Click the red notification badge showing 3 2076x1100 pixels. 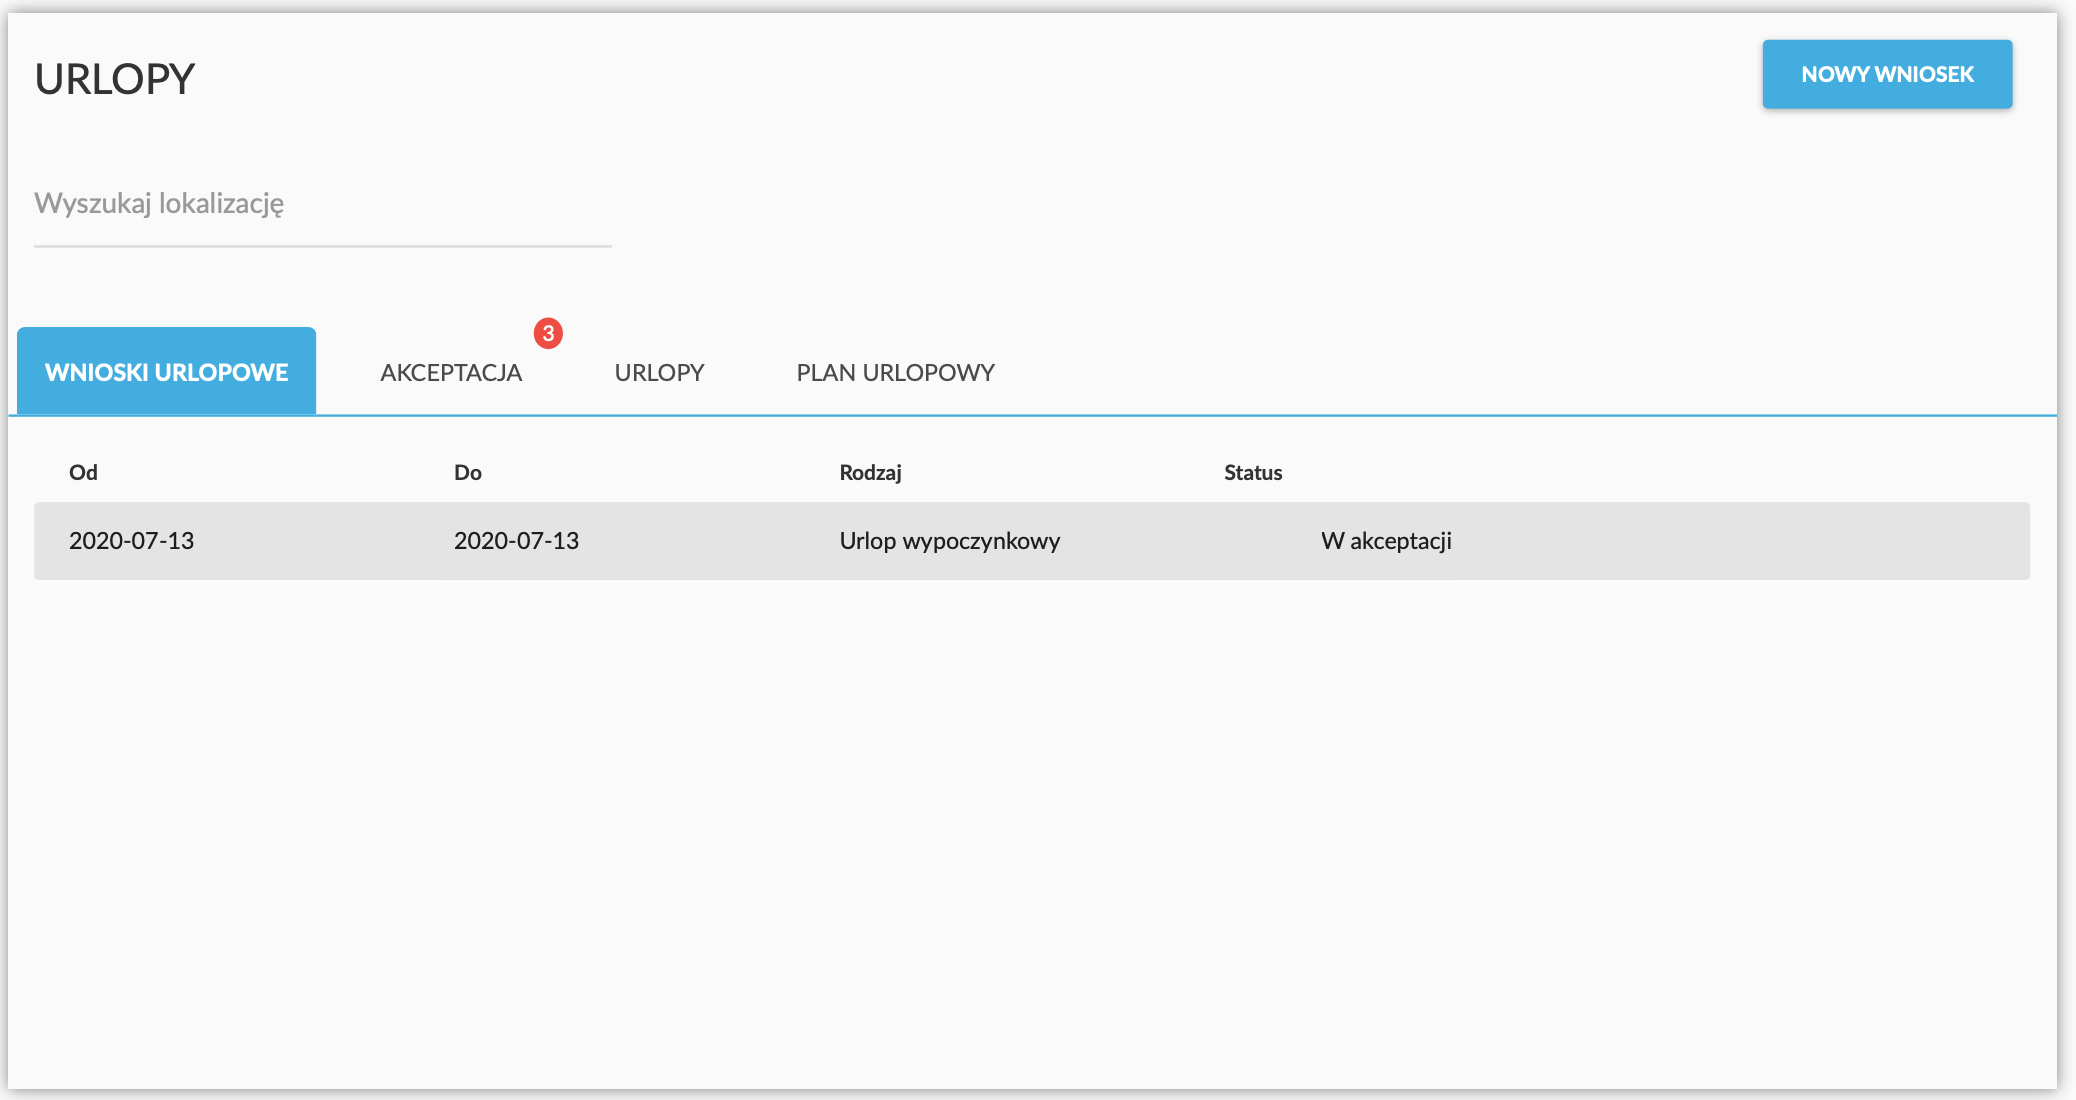click(548, 333)
